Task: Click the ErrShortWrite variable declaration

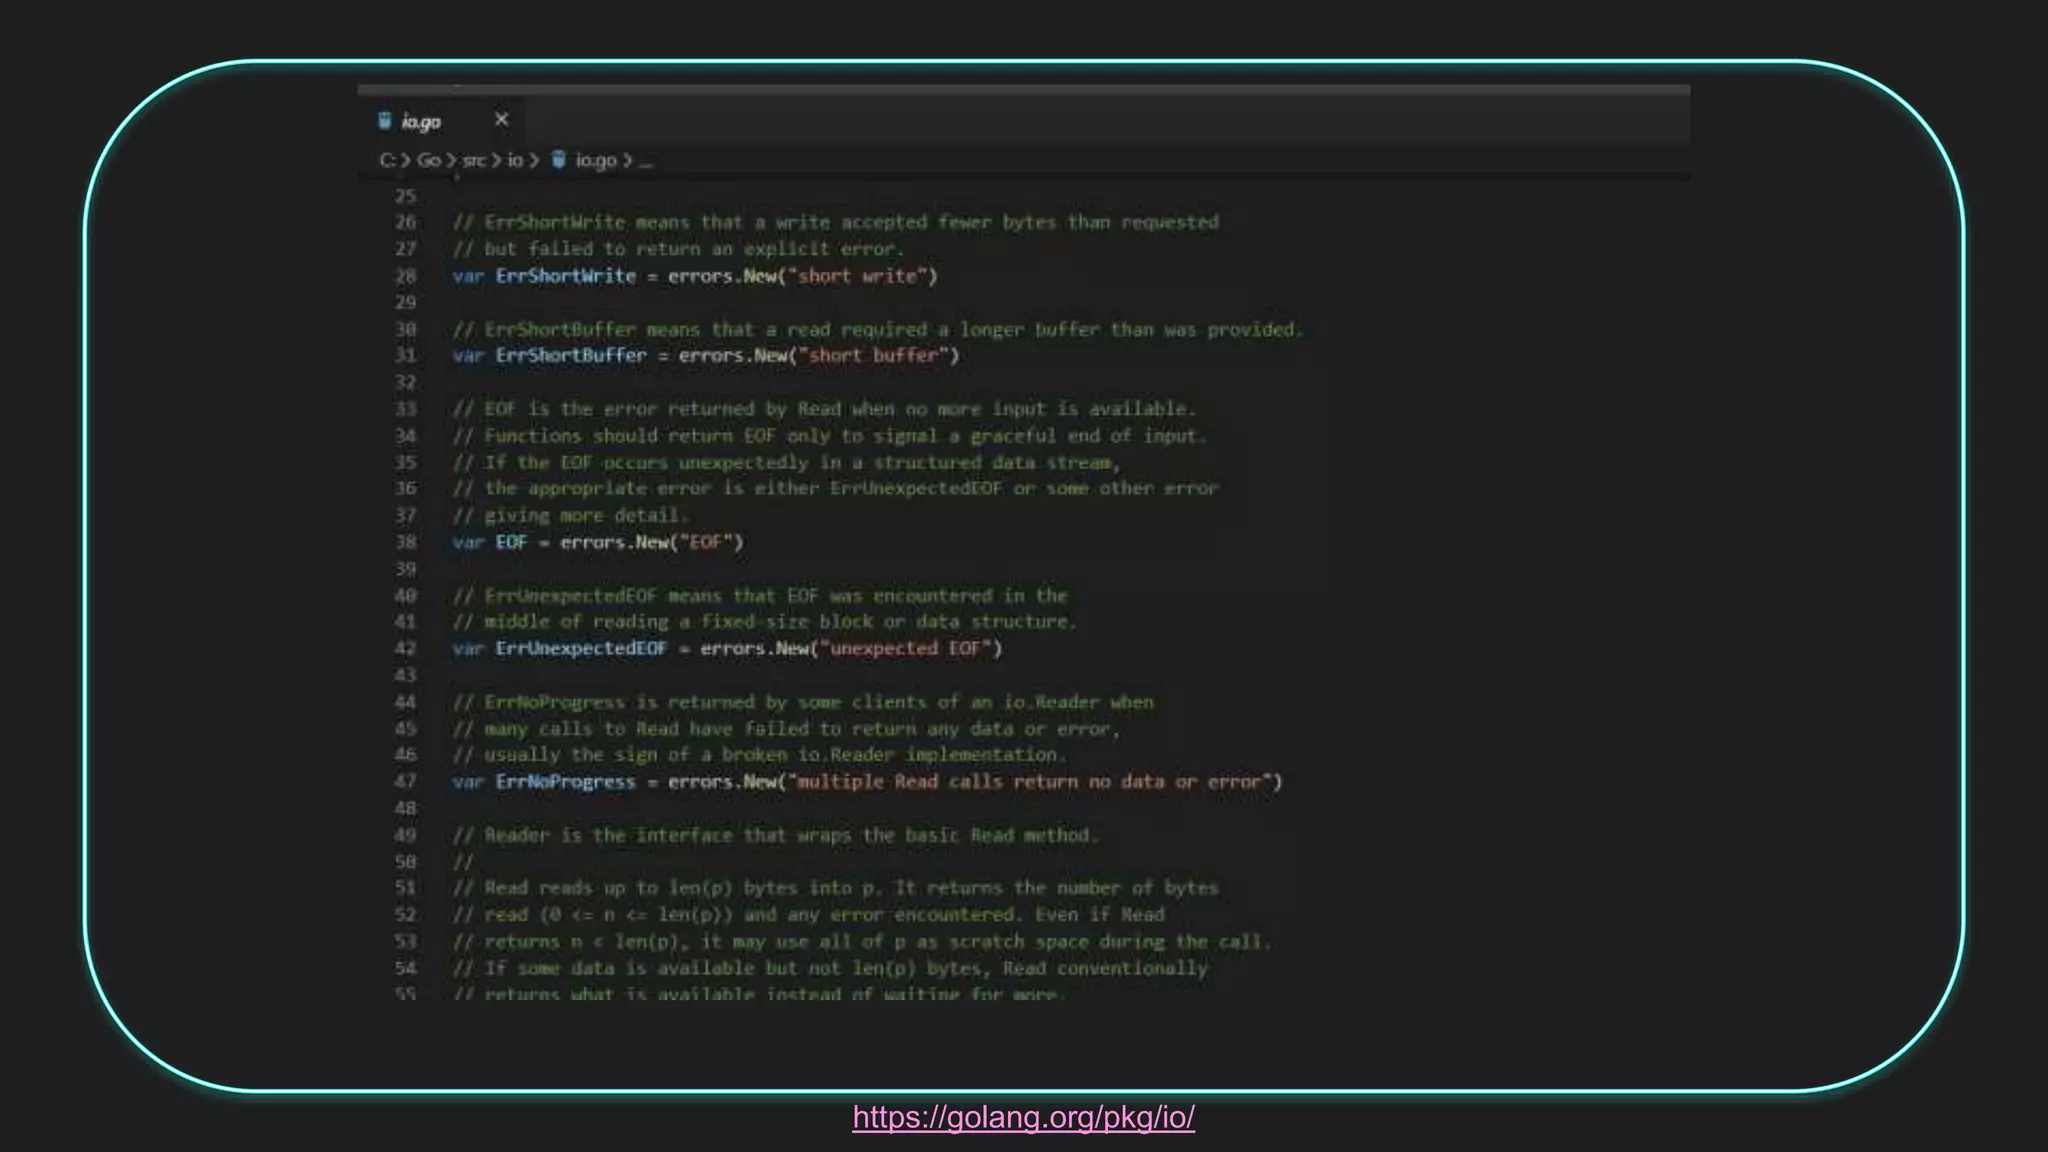Action: click(x=565, y=276)
